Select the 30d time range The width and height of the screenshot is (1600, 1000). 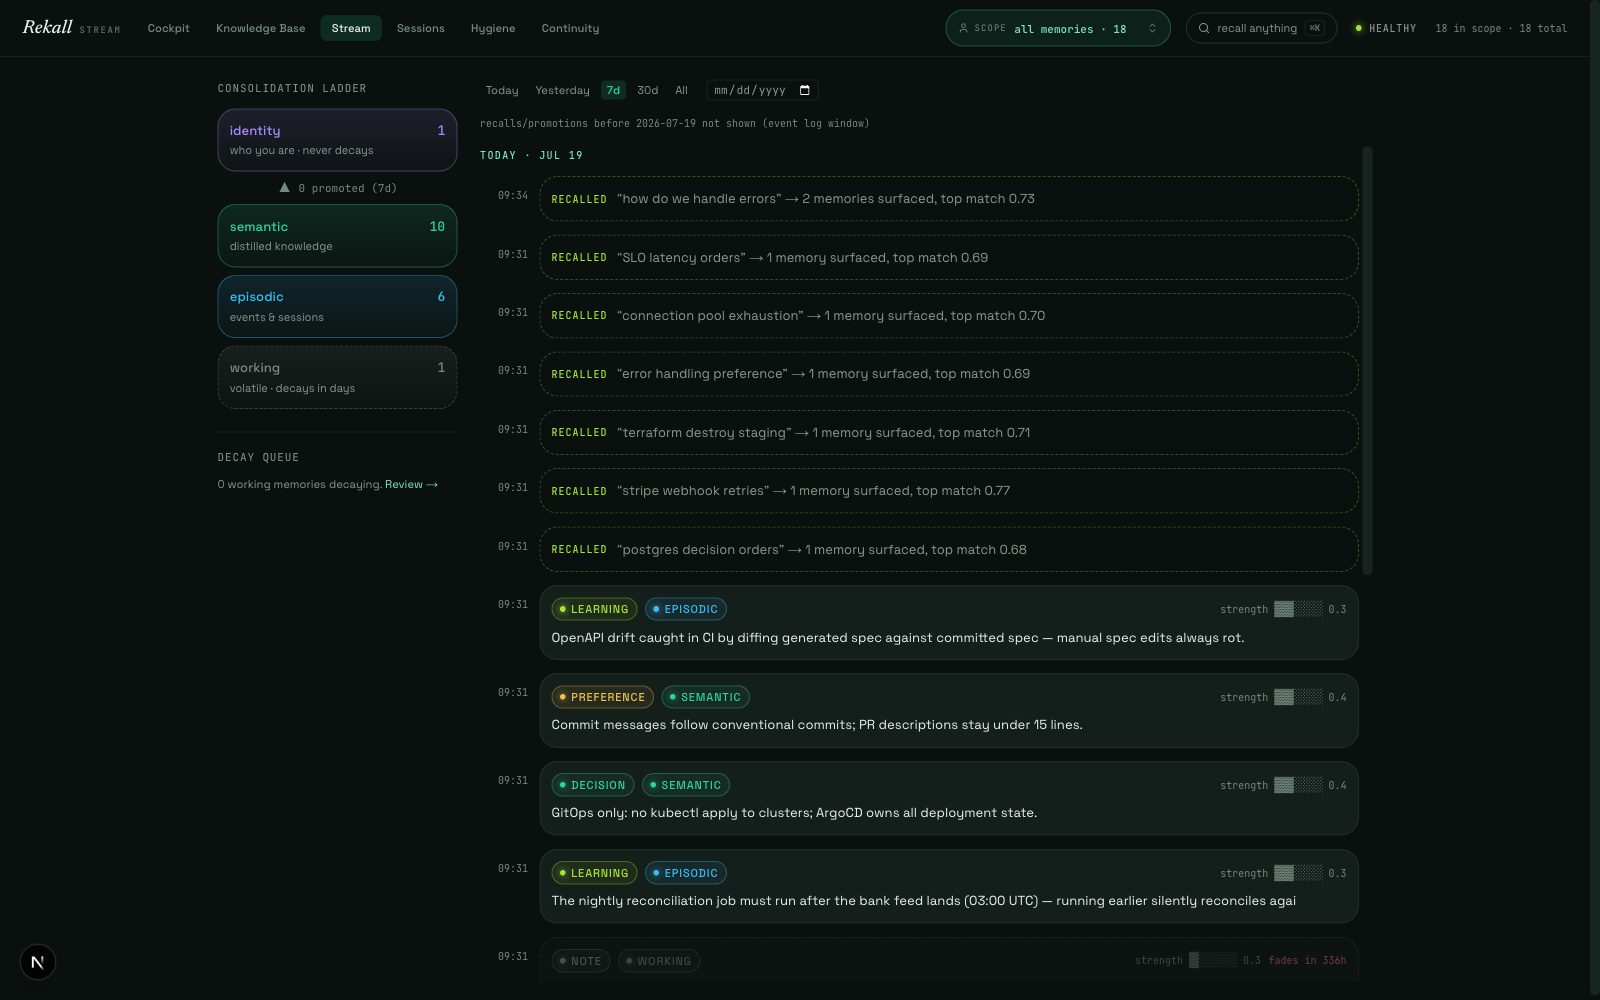[648, 90]
